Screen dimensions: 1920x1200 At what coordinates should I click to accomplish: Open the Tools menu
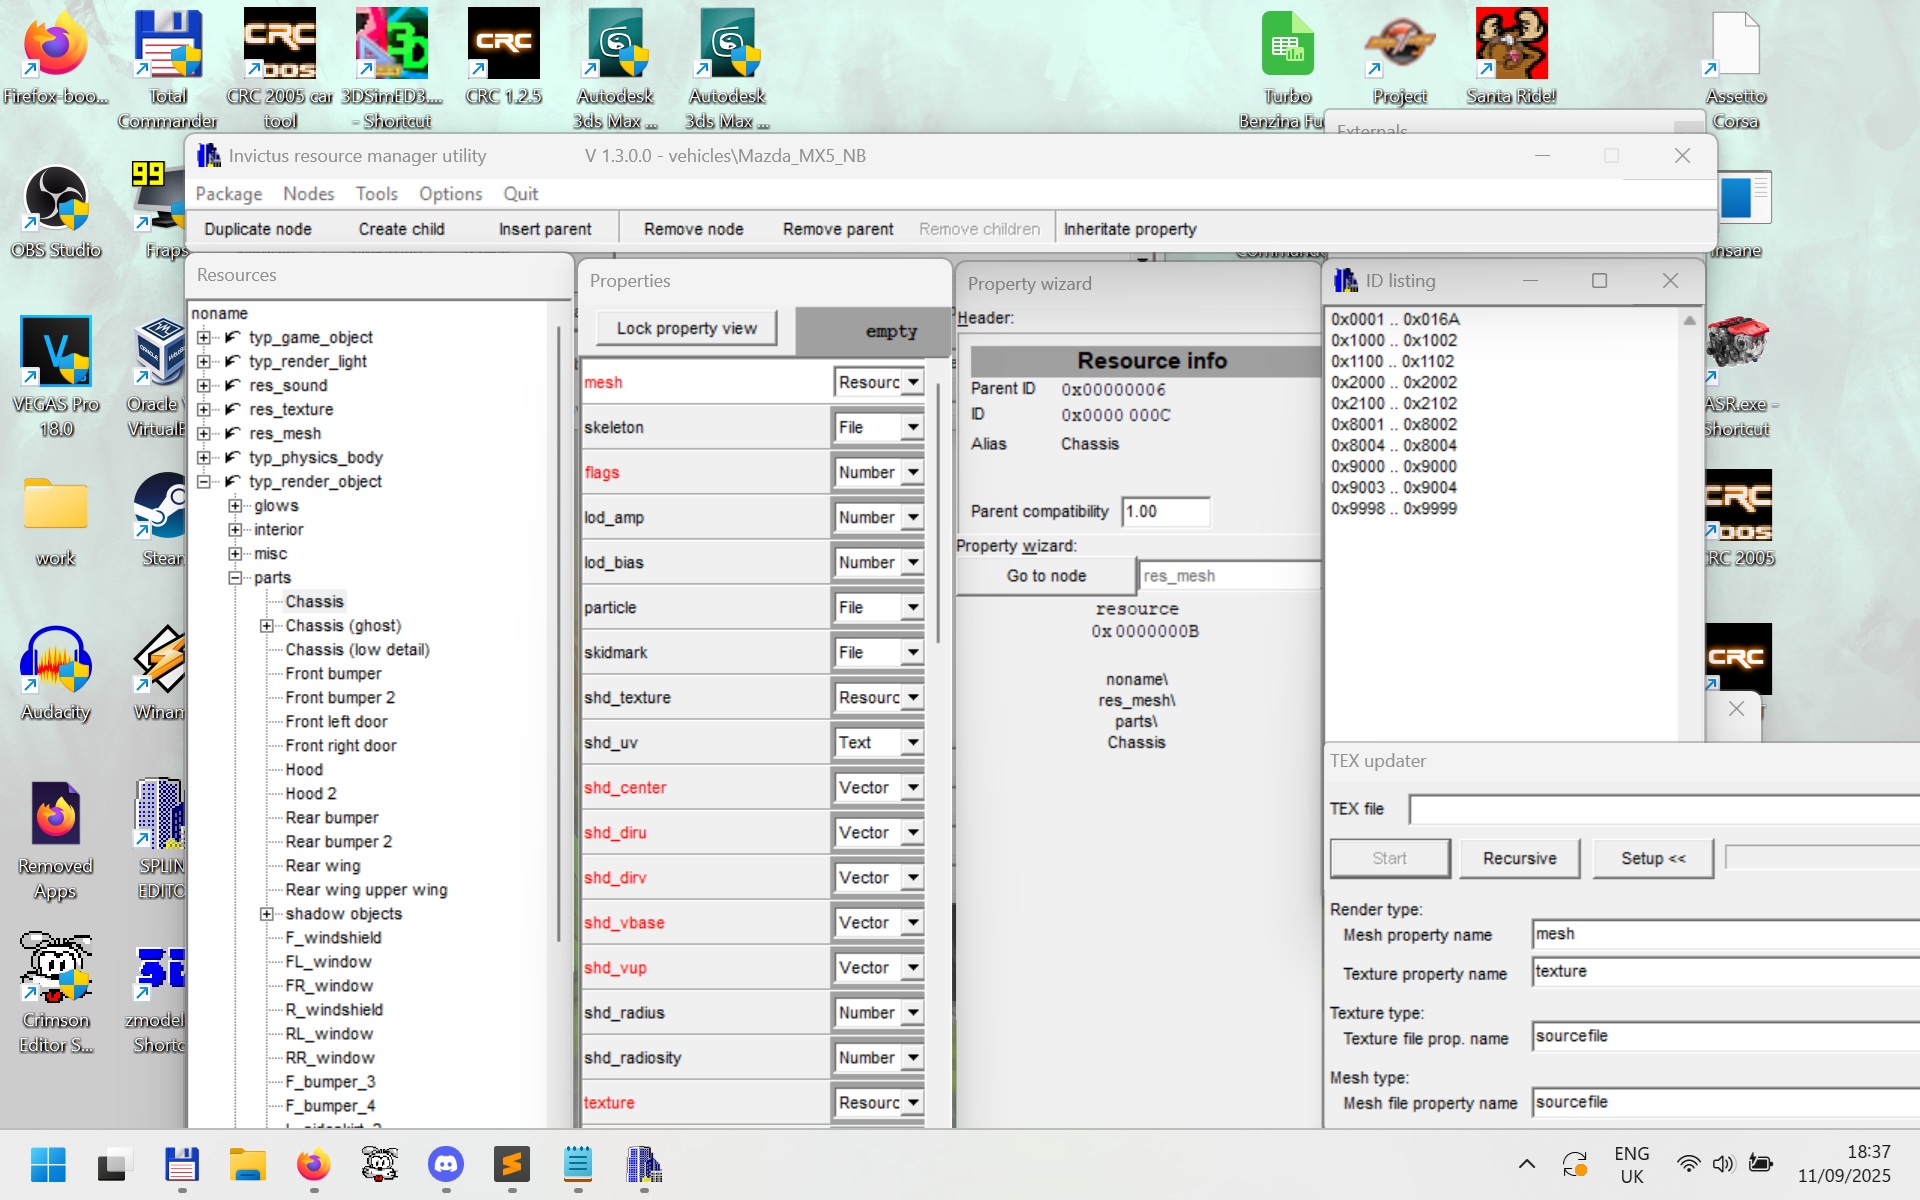[x=376, y=194]
